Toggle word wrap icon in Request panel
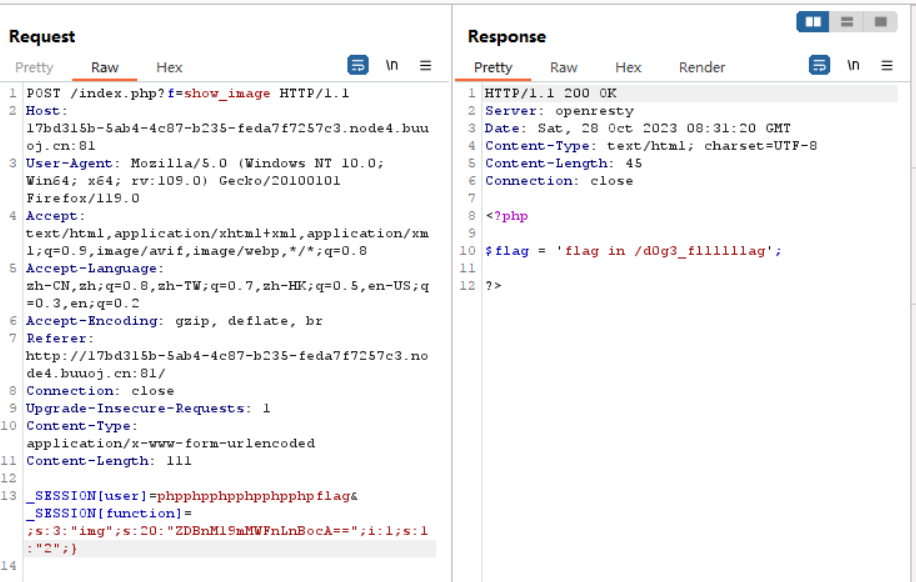Image resolution: width=916 pixels, height=582 pixels. tap(358, 65)
